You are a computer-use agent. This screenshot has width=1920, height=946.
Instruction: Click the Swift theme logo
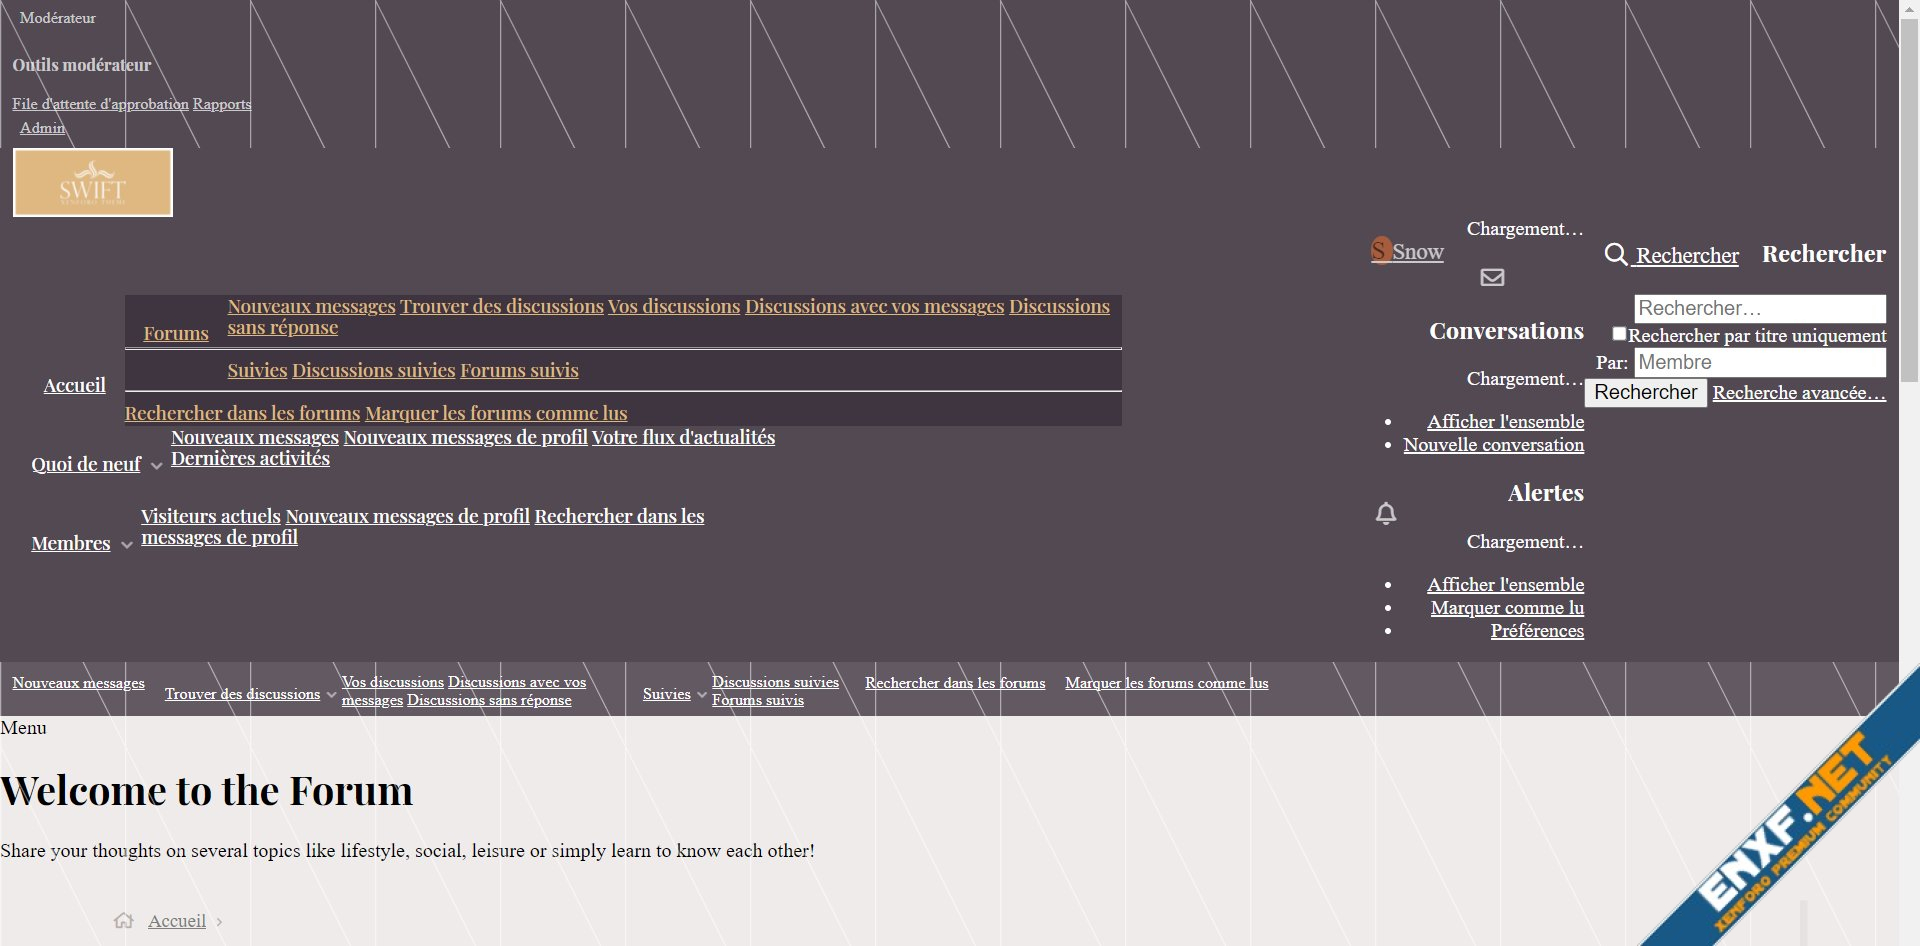pyautogui.click(x=93, y=183)
